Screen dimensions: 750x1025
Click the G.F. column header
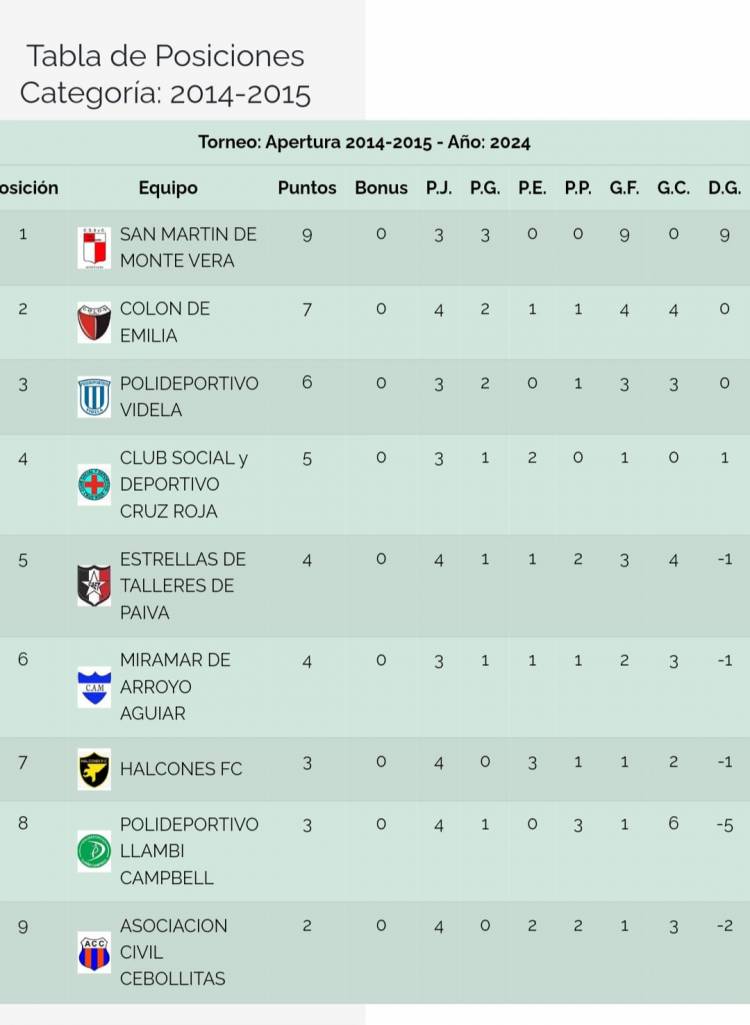624,188
